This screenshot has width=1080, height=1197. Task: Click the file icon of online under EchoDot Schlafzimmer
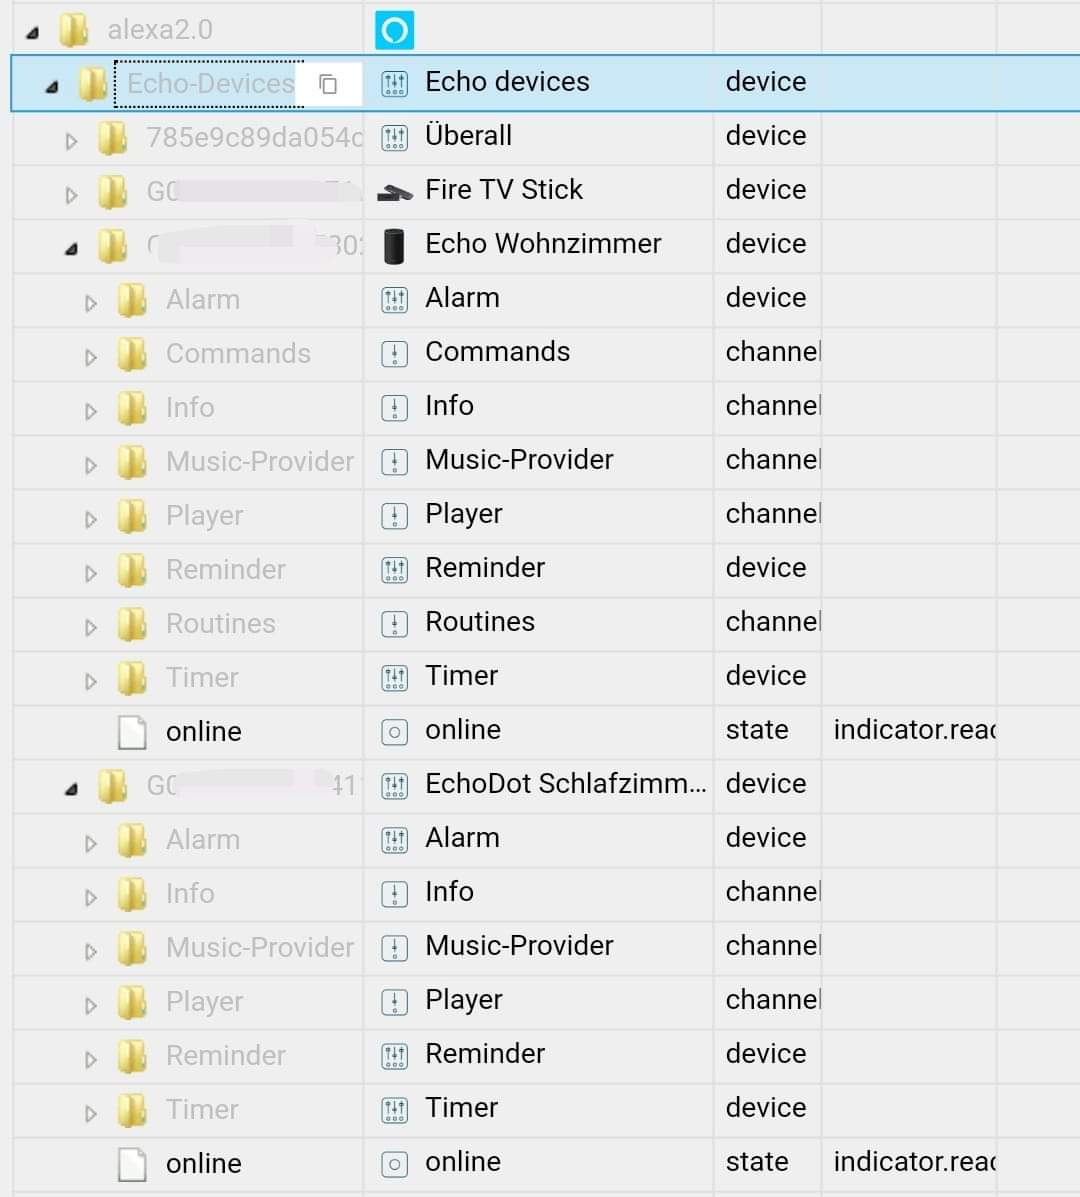132,1164
